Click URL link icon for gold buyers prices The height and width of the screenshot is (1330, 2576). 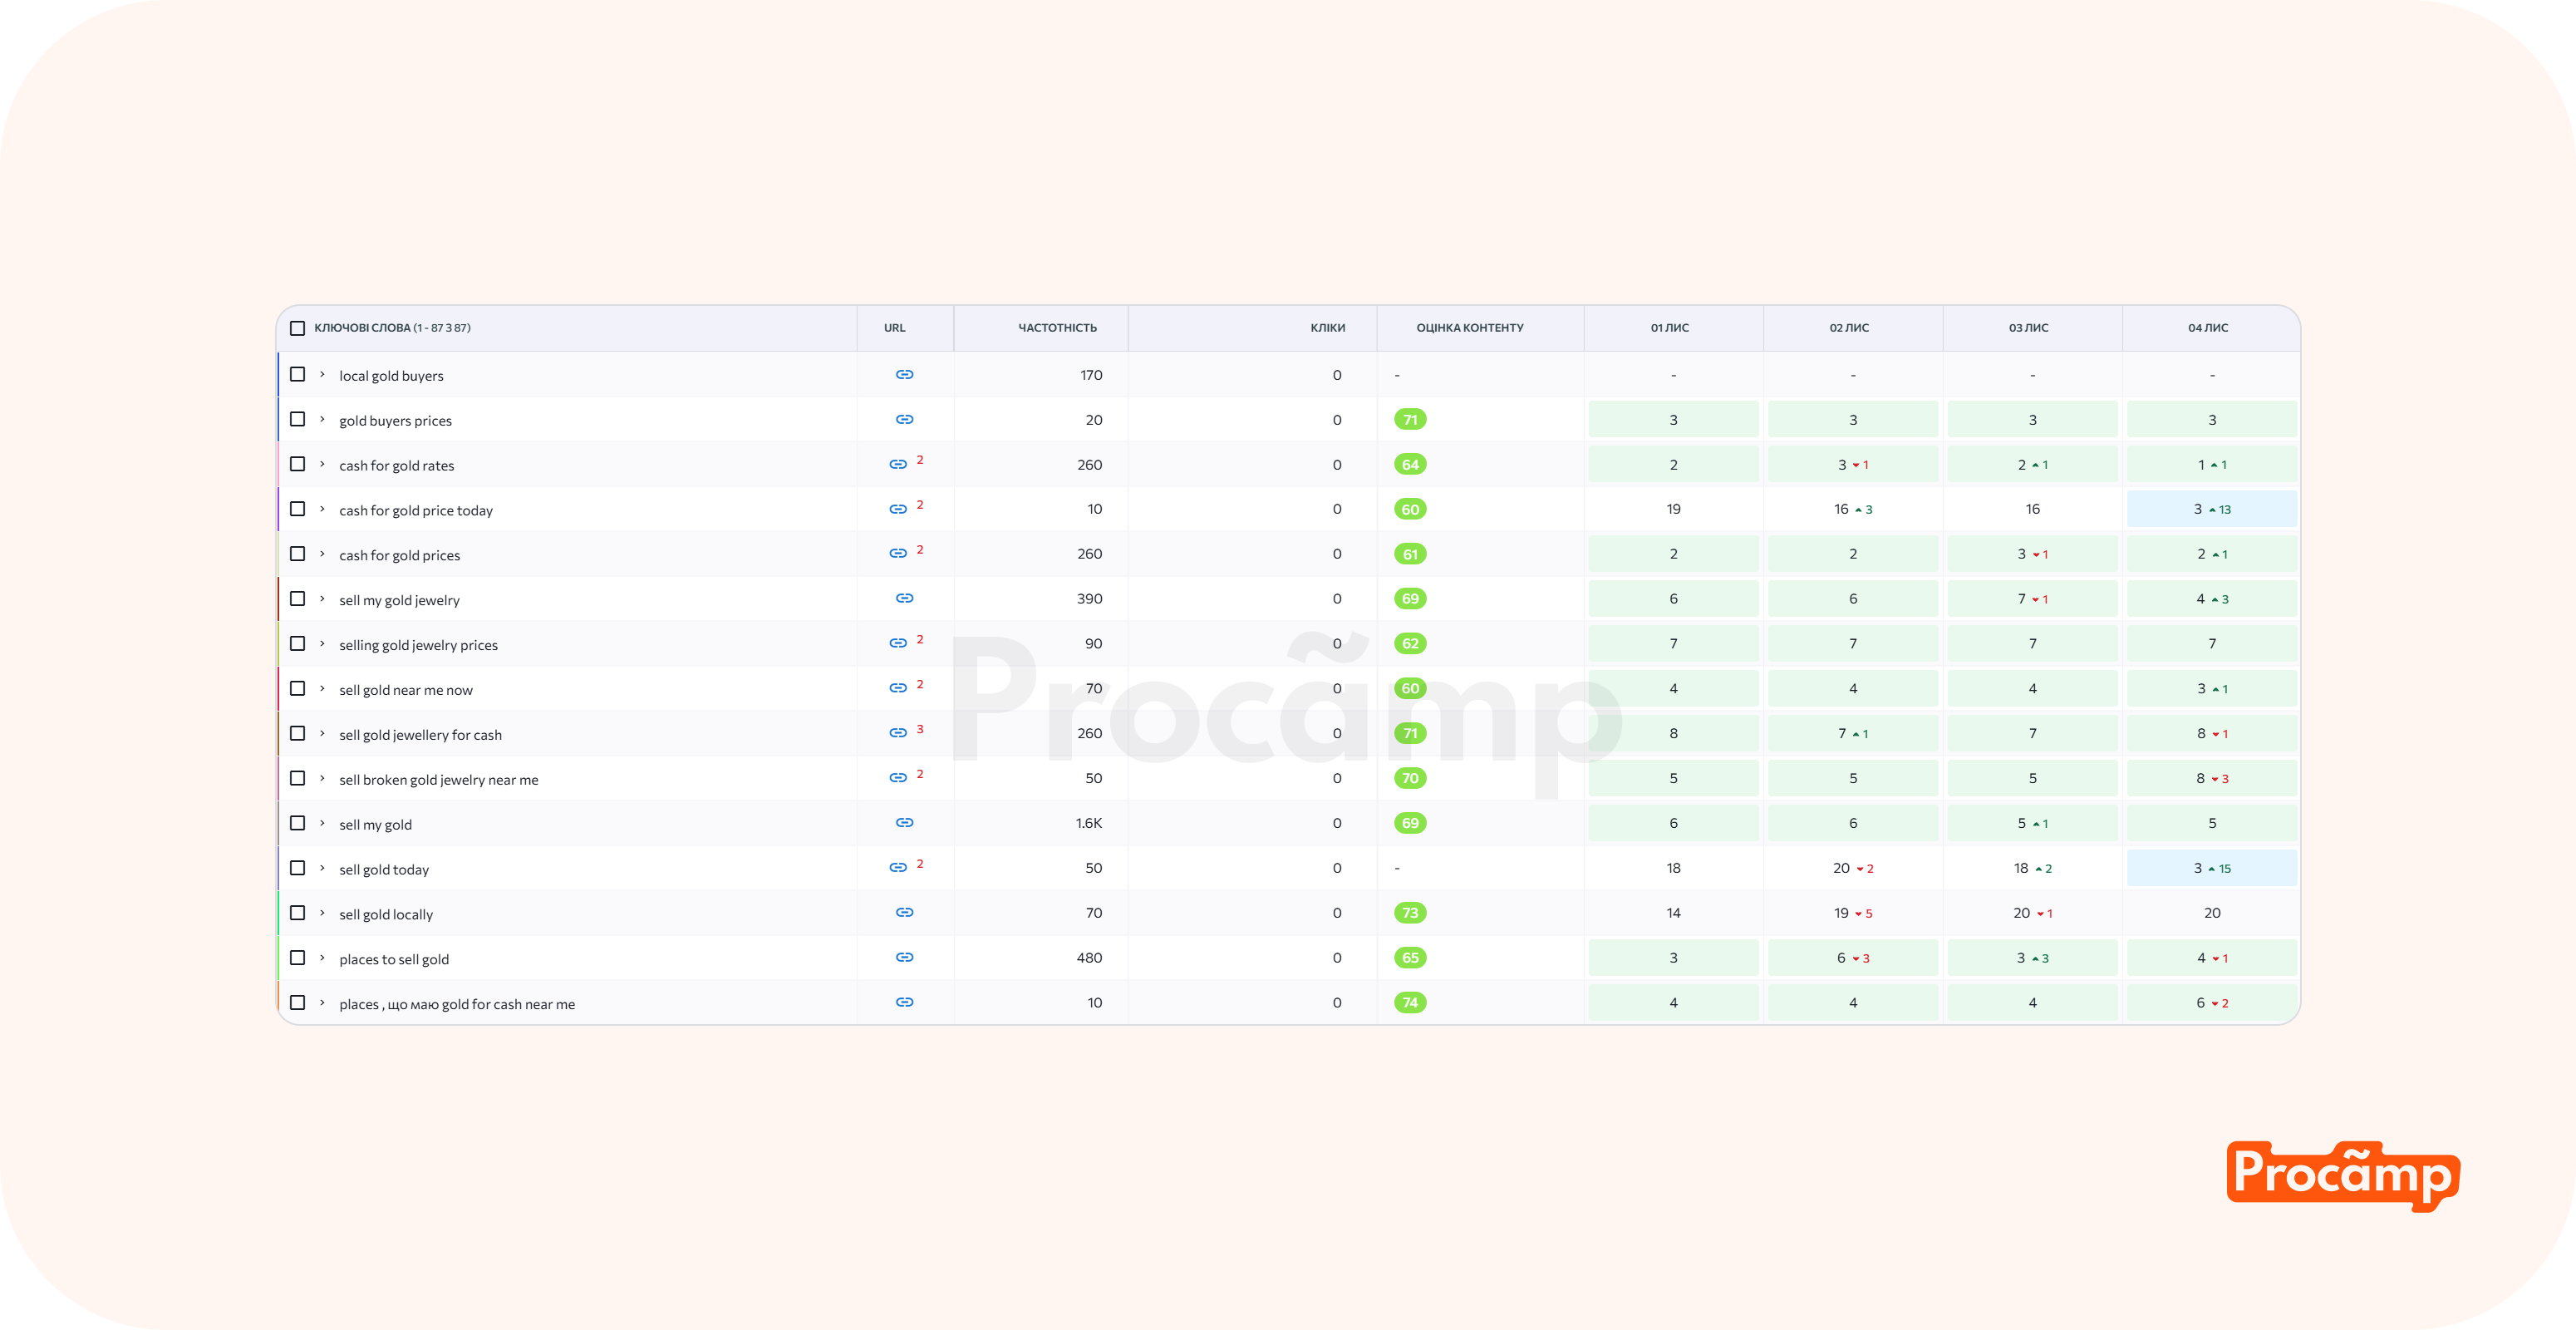tap(904, 420)
